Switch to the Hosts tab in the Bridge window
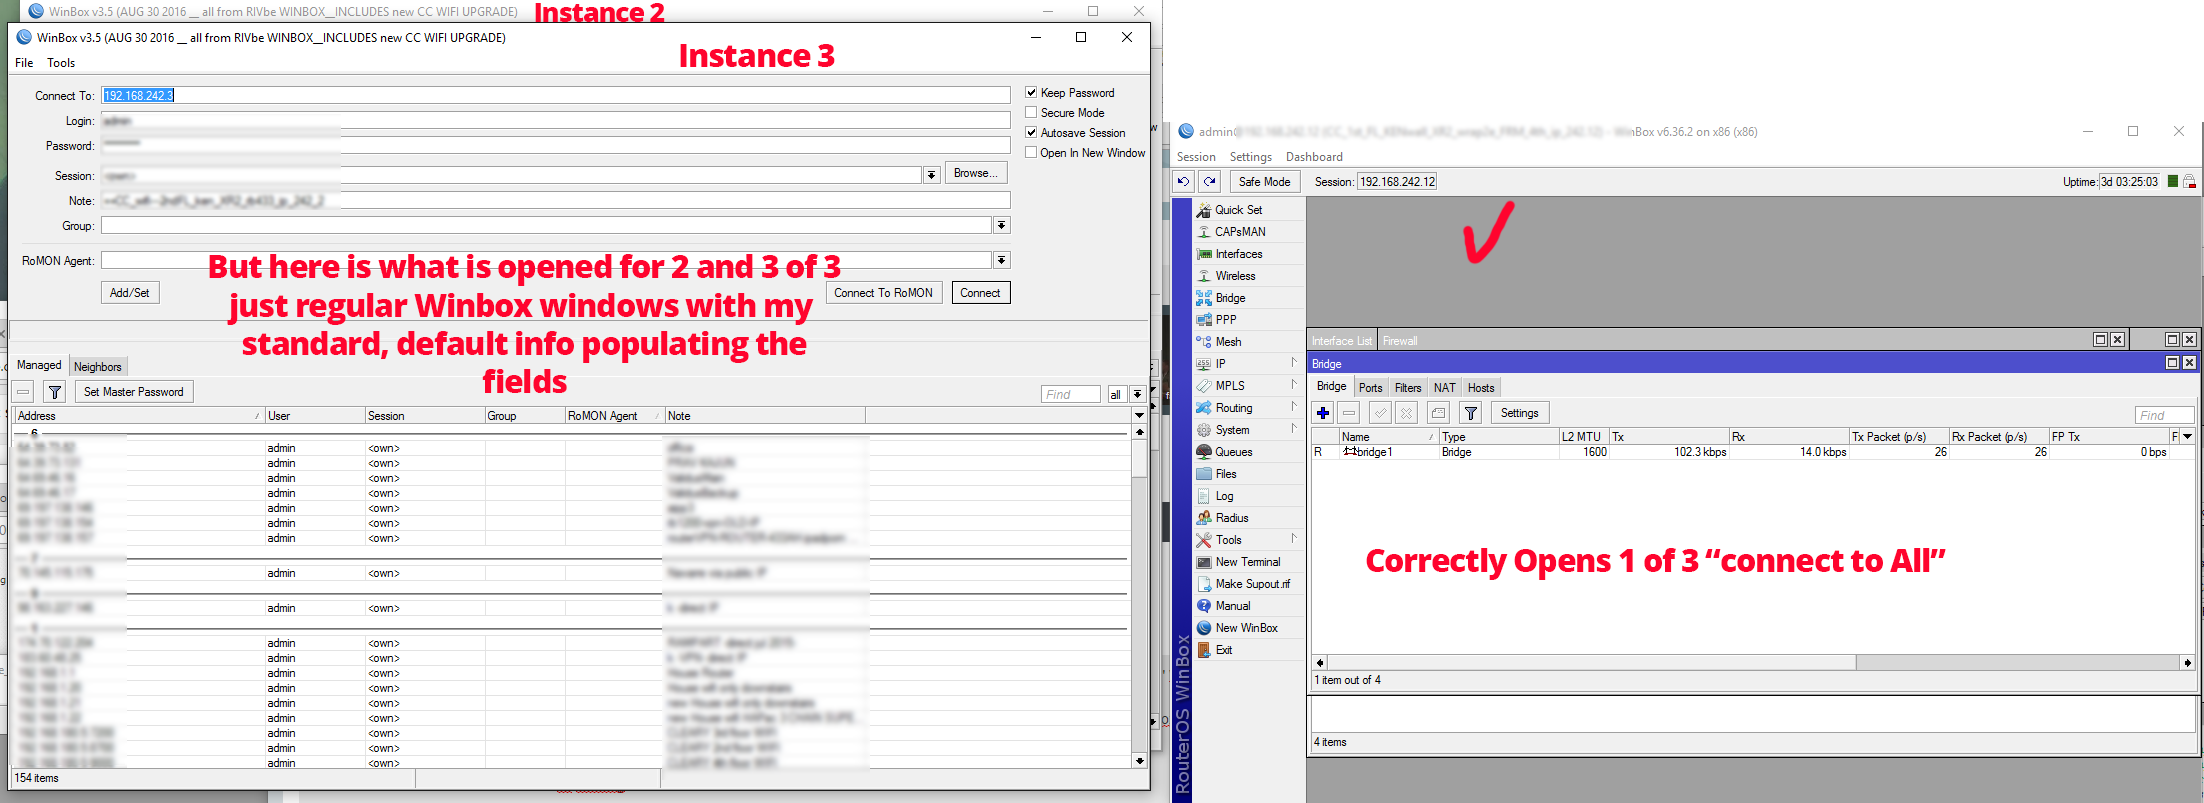The image size is (2204, 803). pyautogui.click(x=1481, y=388)
